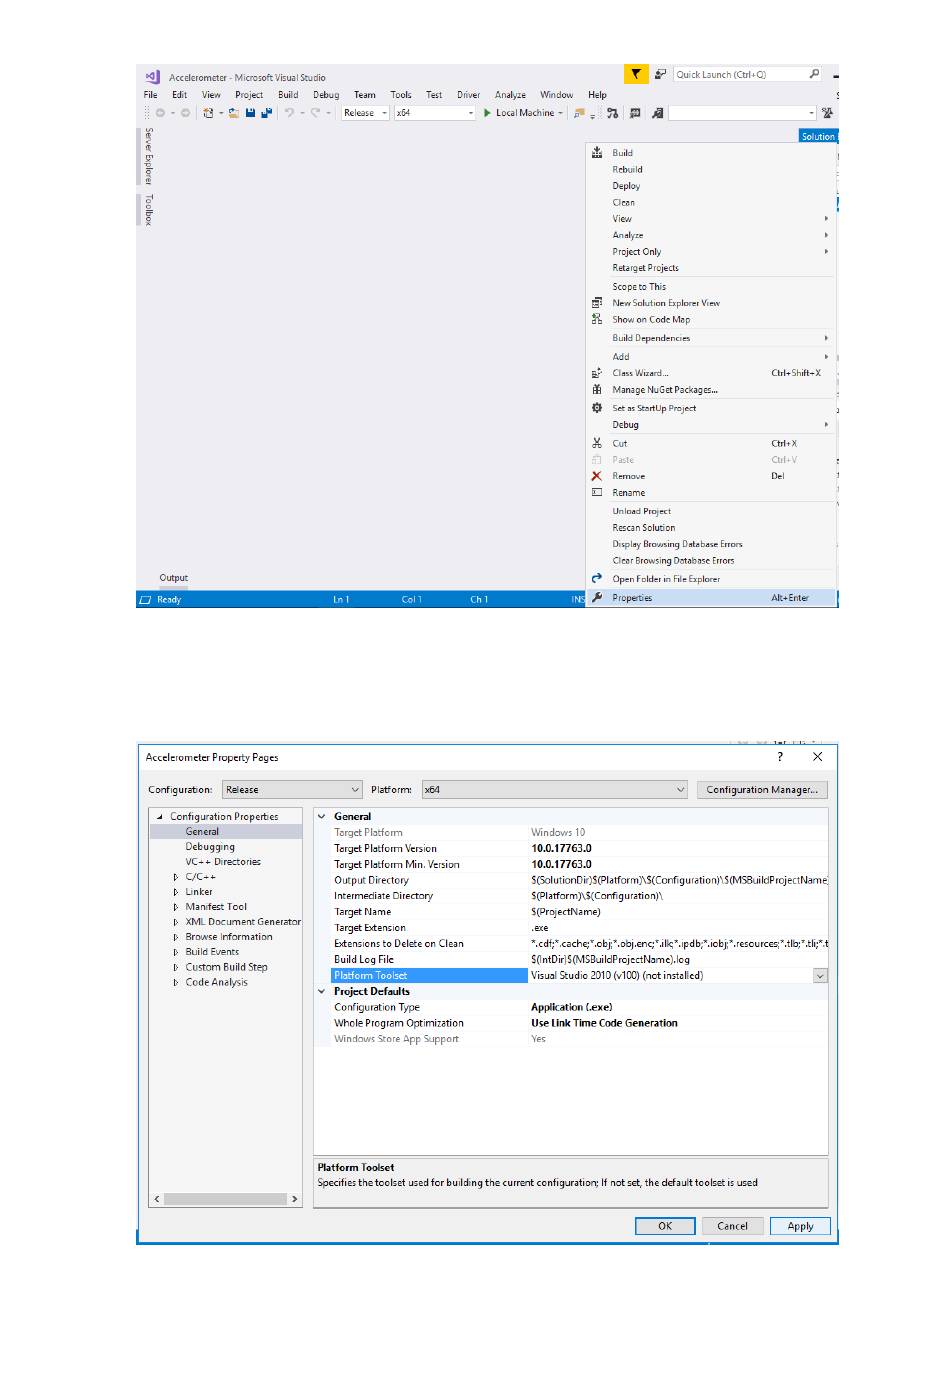The height and width of the screenshot is (1387, 950).
Task: Click the Set as StartUp Project gear icon
Action: coord(597,408)
